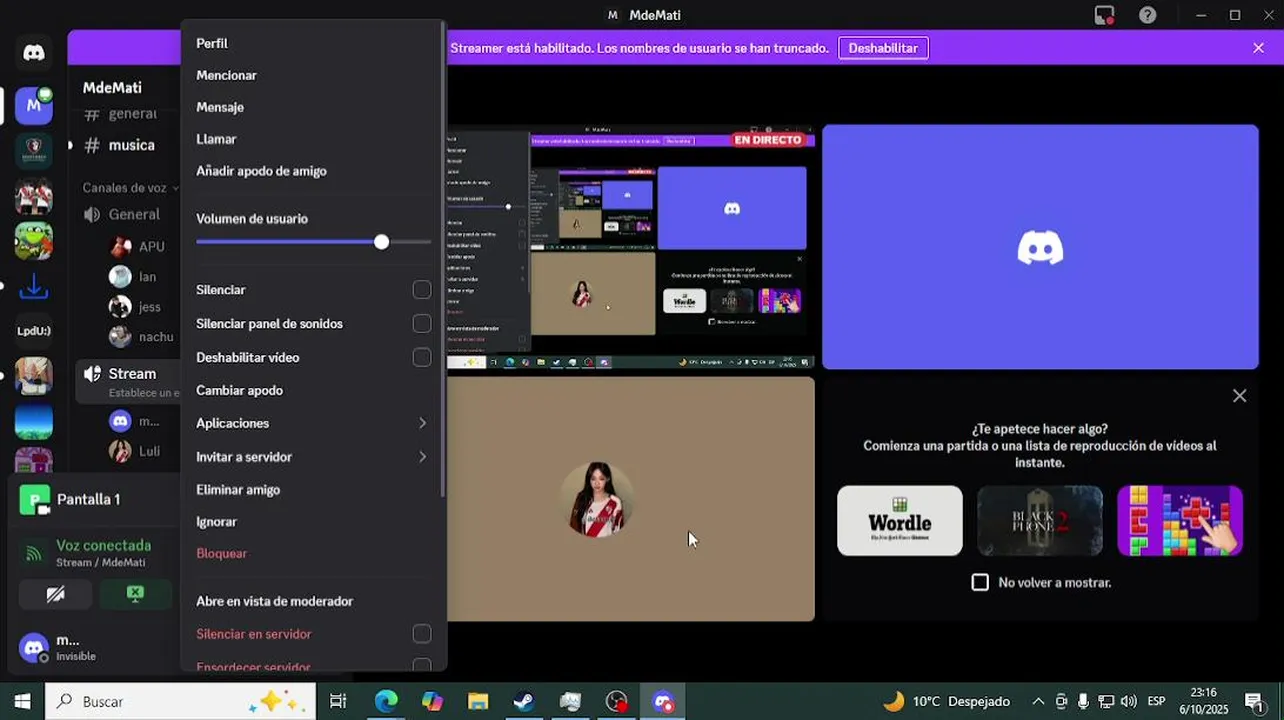
Task: Toggle Silenciar panel de sonidos checkbox
Action: 422,324
